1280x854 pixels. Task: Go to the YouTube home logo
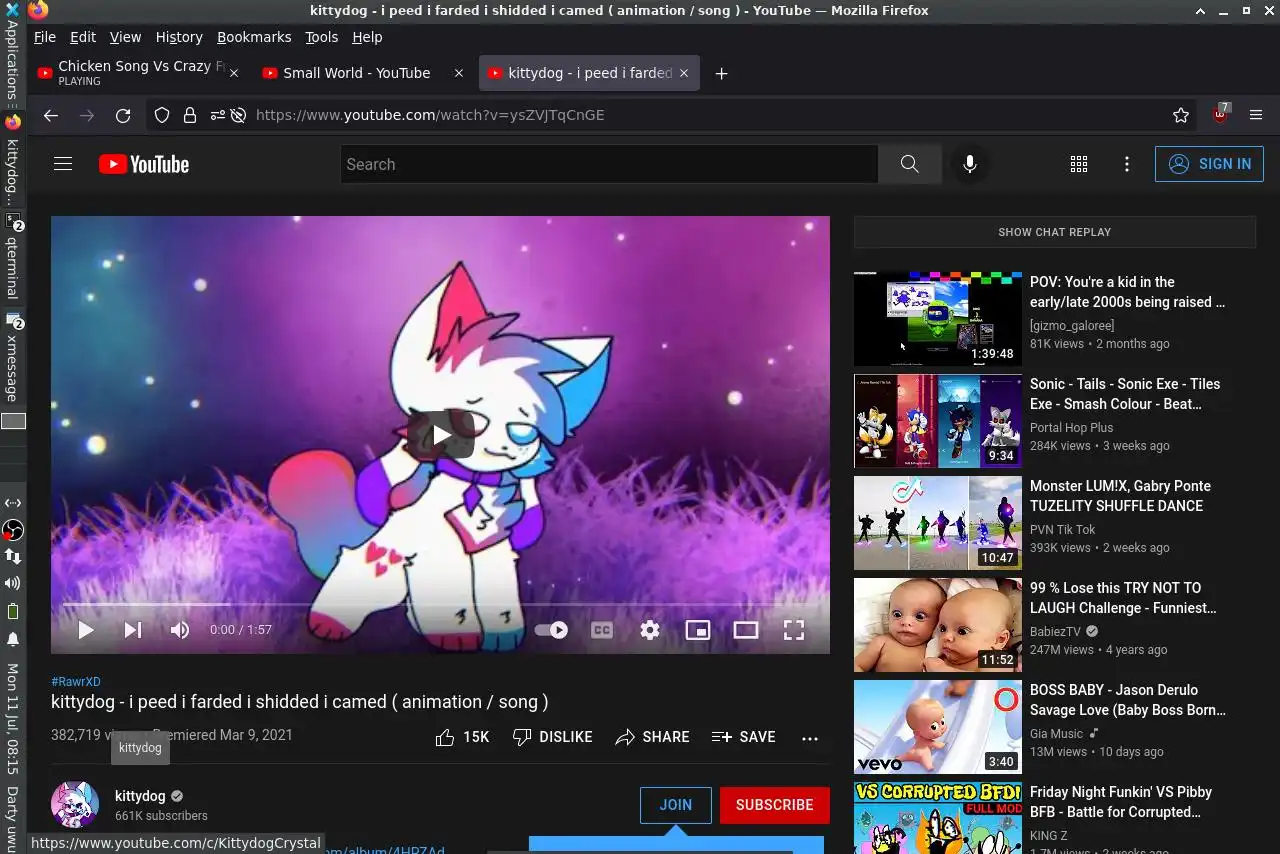(144, 164)
